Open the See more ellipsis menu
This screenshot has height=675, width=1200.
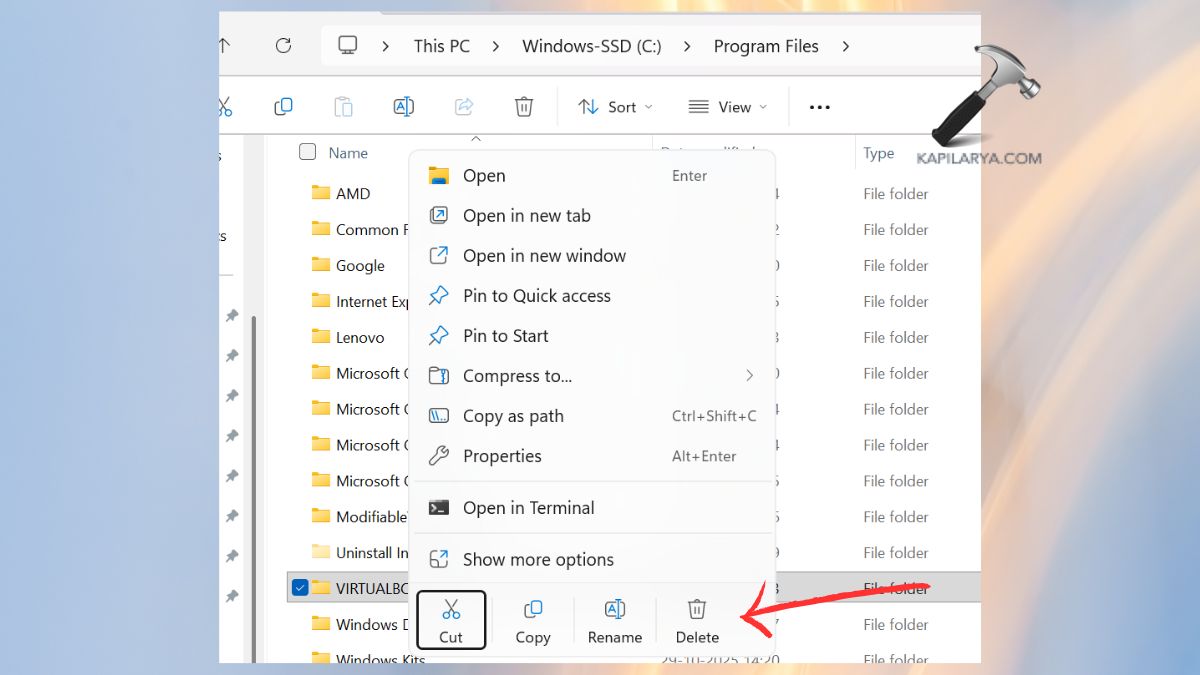coord(819,107)
